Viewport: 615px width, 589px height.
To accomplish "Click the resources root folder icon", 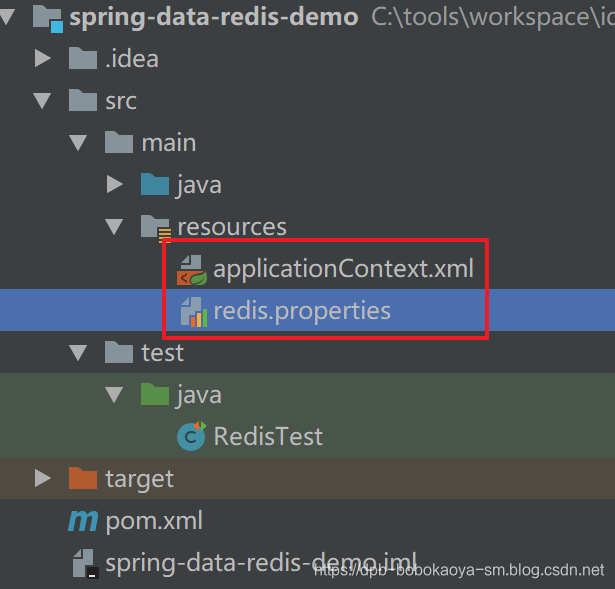I will click(156, 228).
